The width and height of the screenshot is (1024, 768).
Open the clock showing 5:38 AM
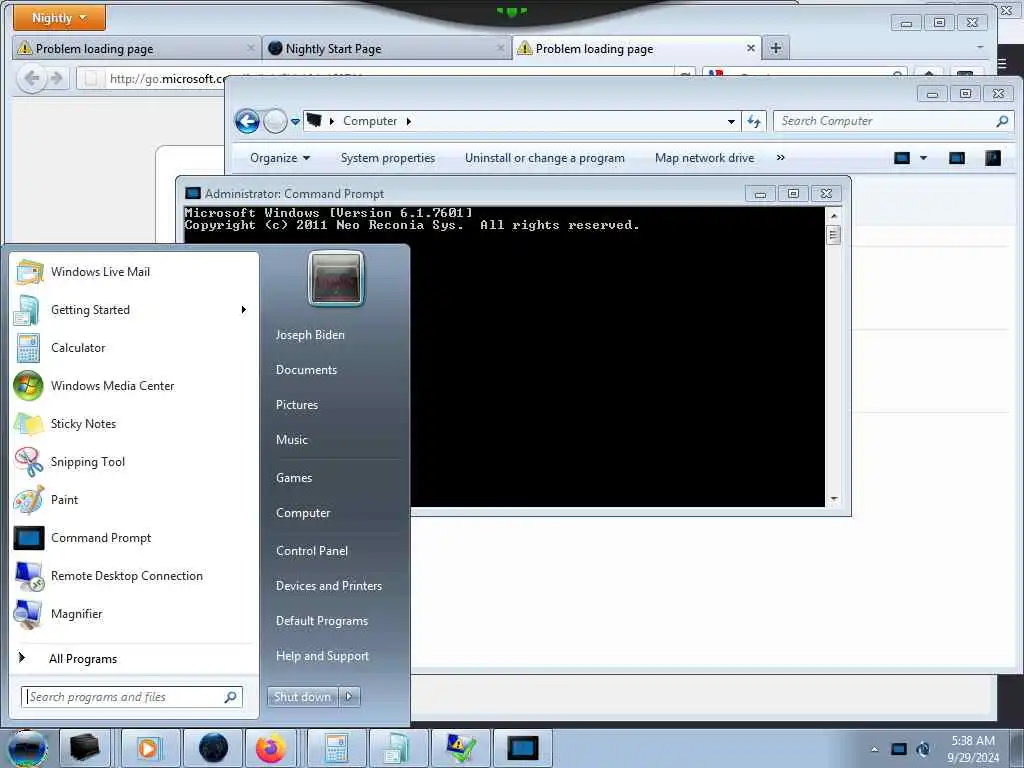pyautogui.click(x=972, y=749)
